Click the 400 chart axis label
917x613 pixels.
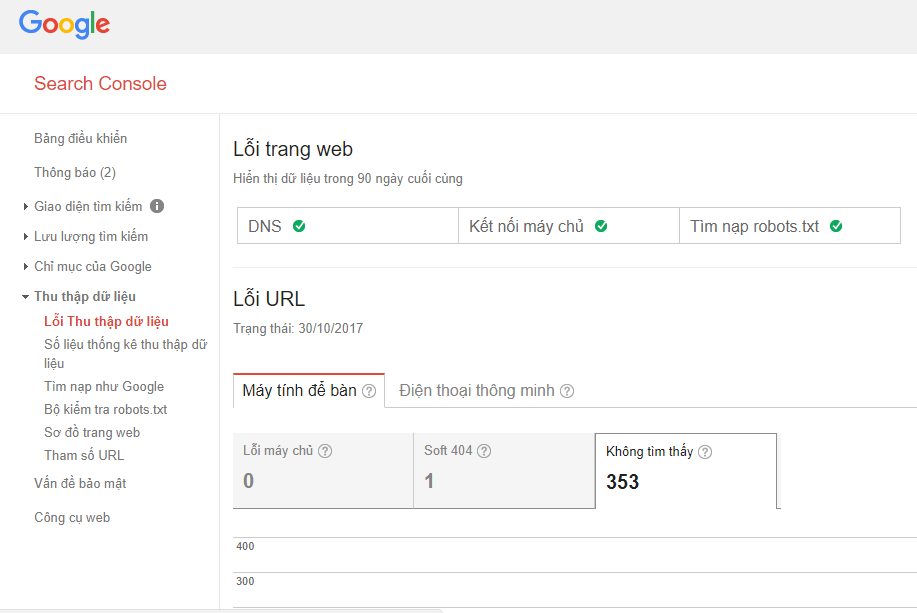point(245,546)
